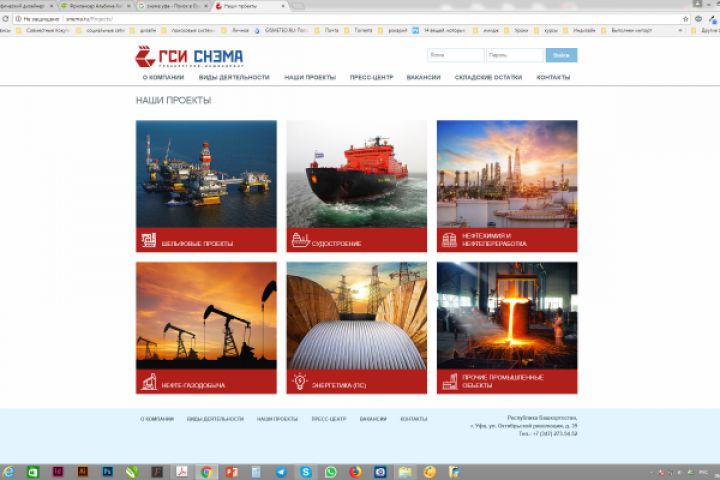Click Наши проекты in the footer
Viewport: 720px width, 480px height.
(277, 419)
